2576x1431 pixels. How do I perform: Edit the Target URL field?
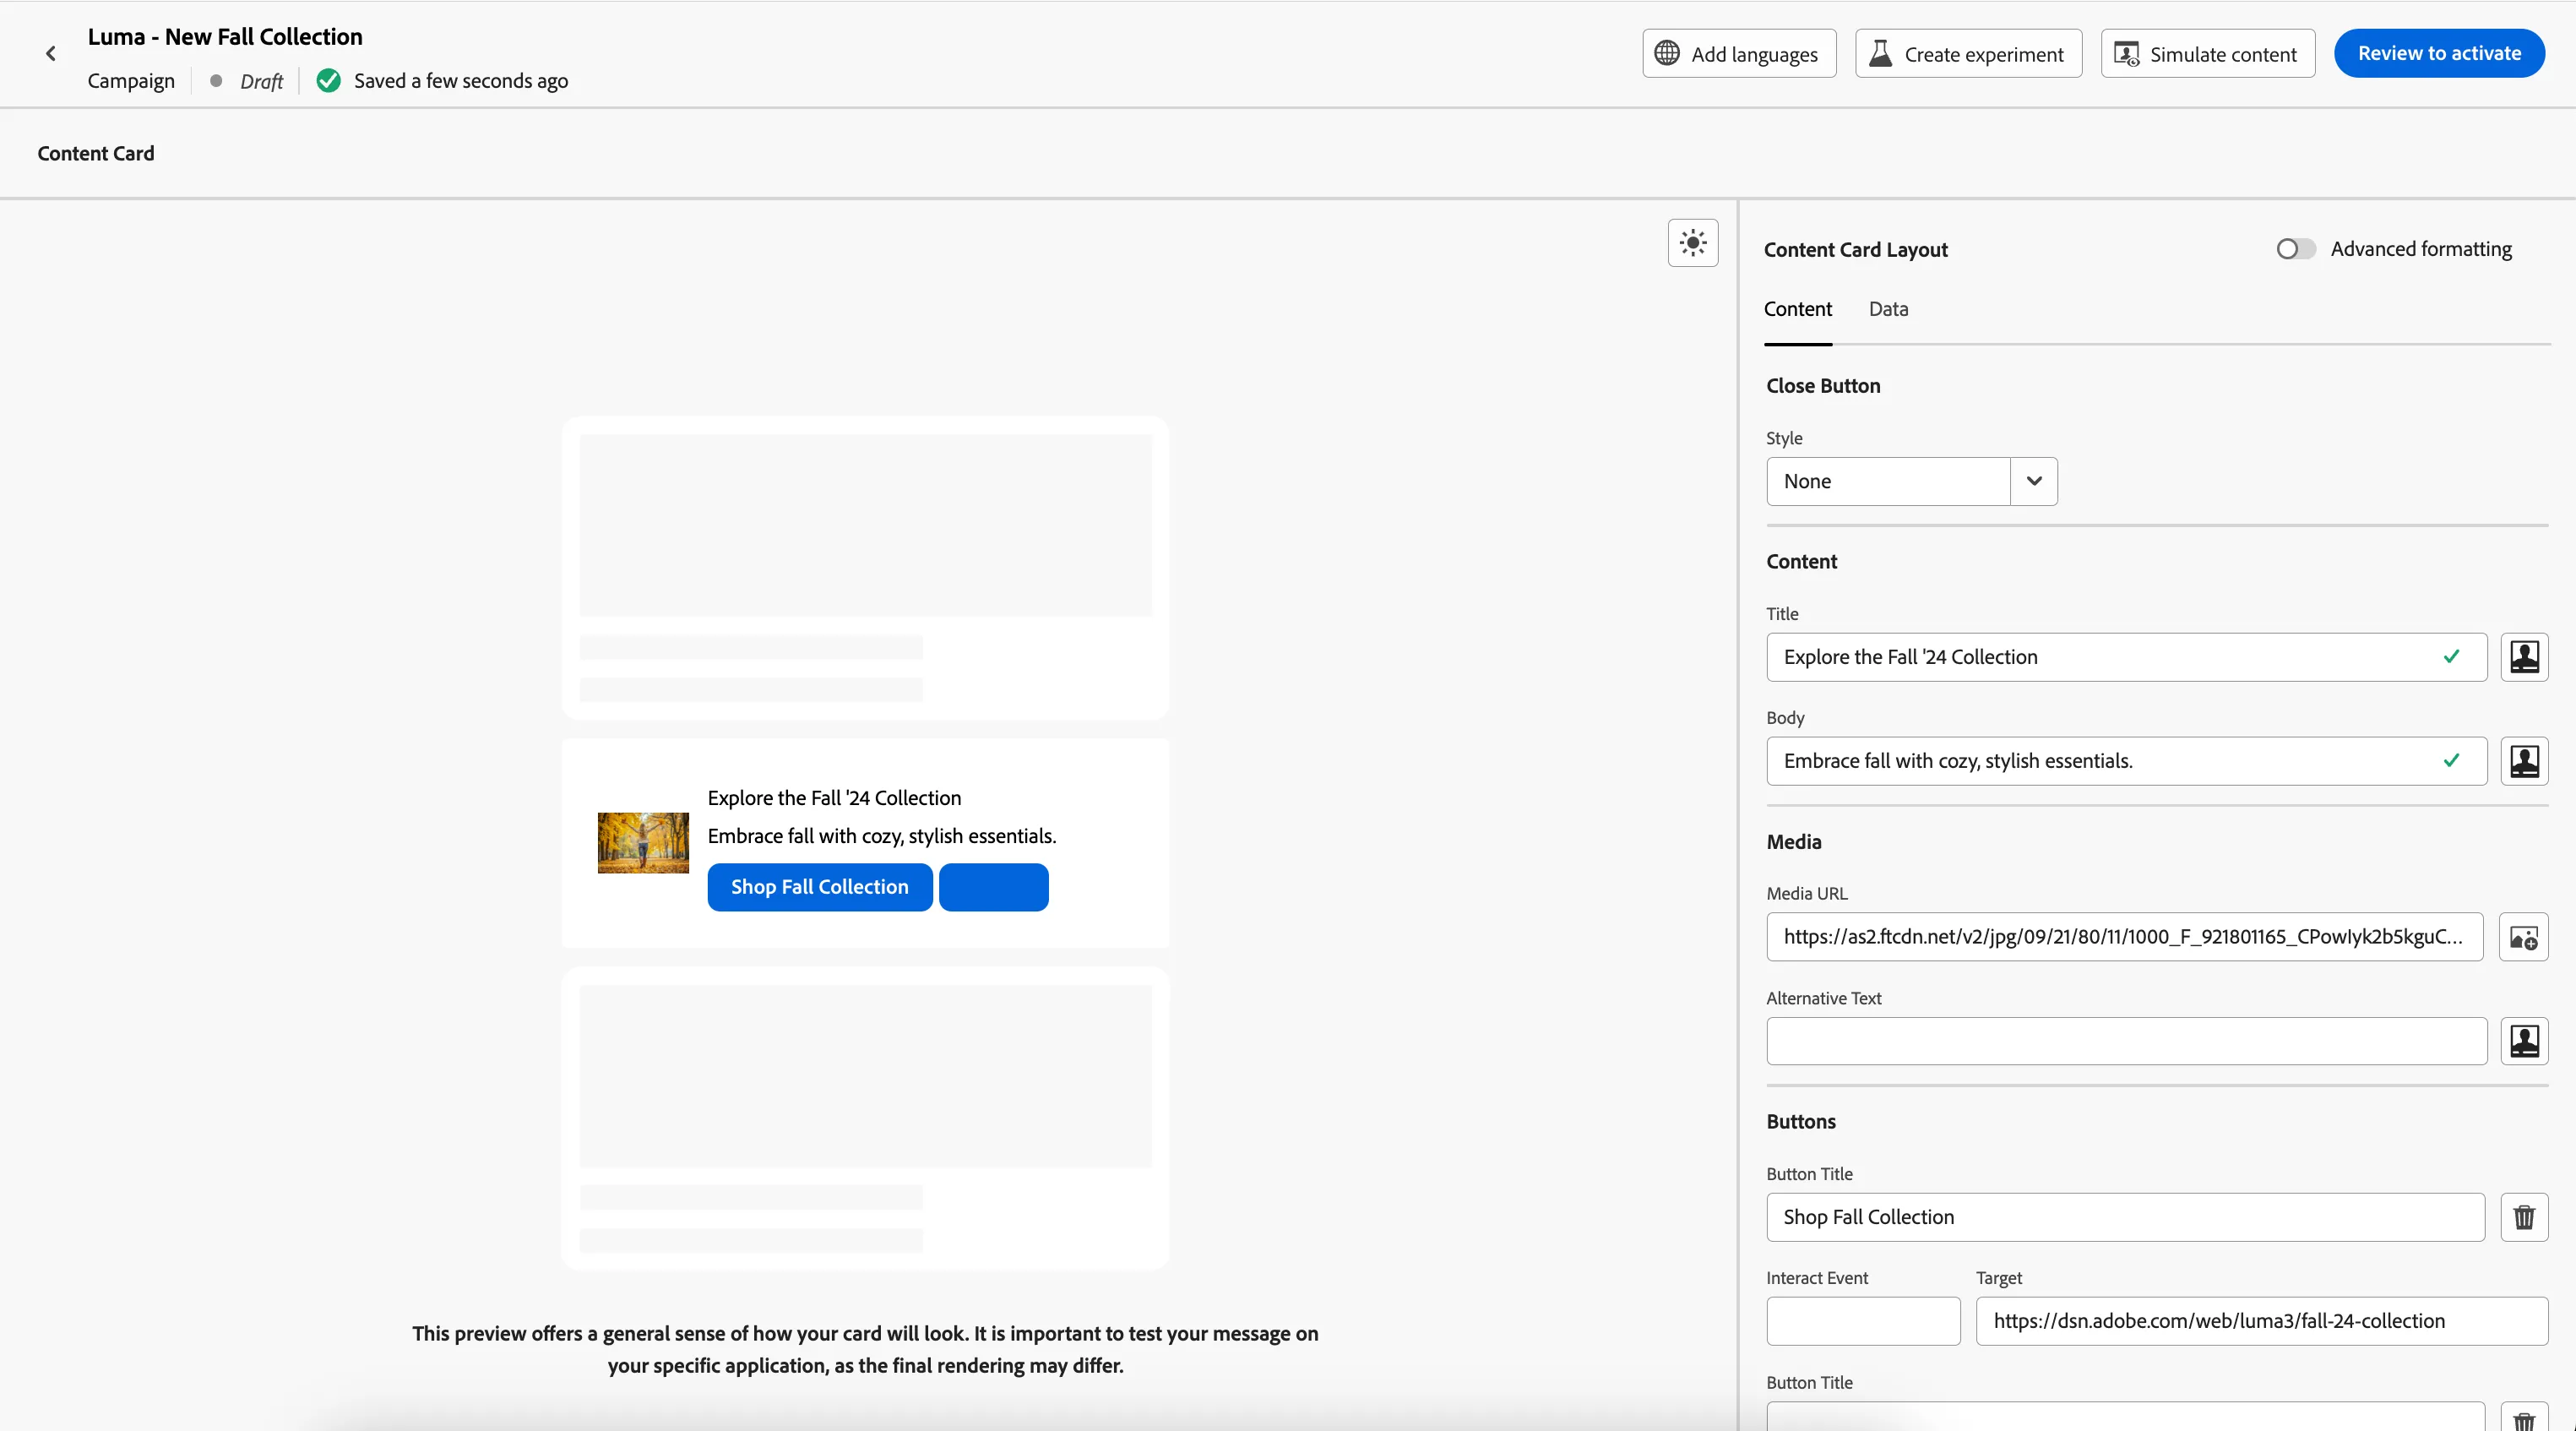[2261, 1321]
